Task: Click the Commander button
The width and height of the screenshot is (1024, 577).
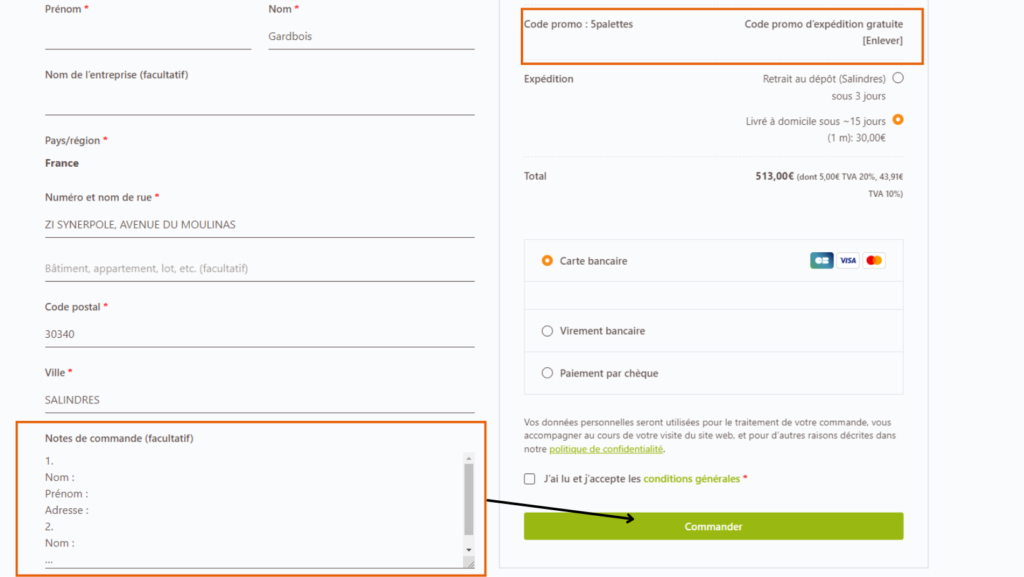Action: click(713, 525)
